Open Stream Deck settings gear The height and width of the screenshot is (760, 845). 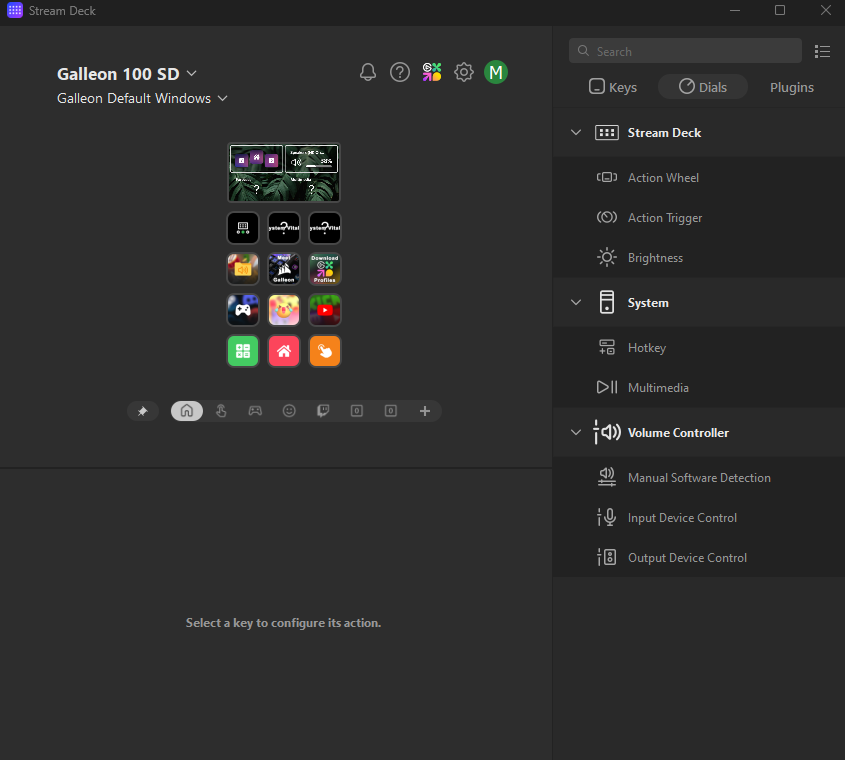[x=464, y=72]
